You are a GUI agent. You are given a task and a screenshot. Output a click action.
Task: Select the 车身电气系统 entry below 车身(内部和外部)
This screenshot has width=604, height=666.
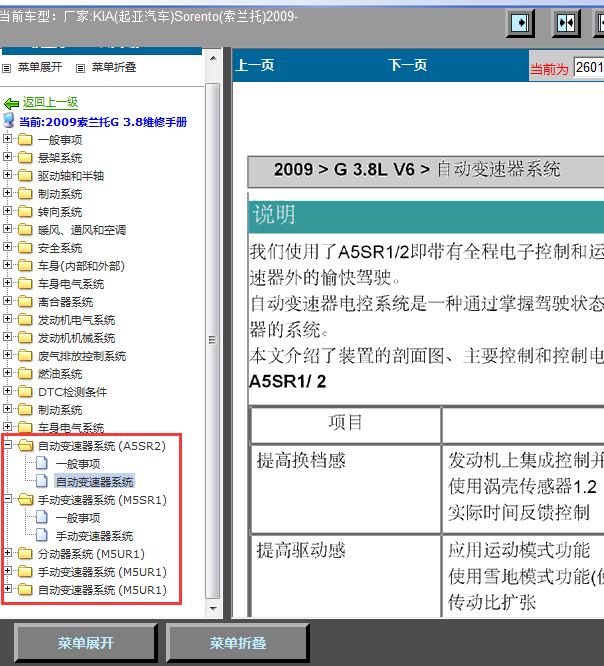(71, 284)
